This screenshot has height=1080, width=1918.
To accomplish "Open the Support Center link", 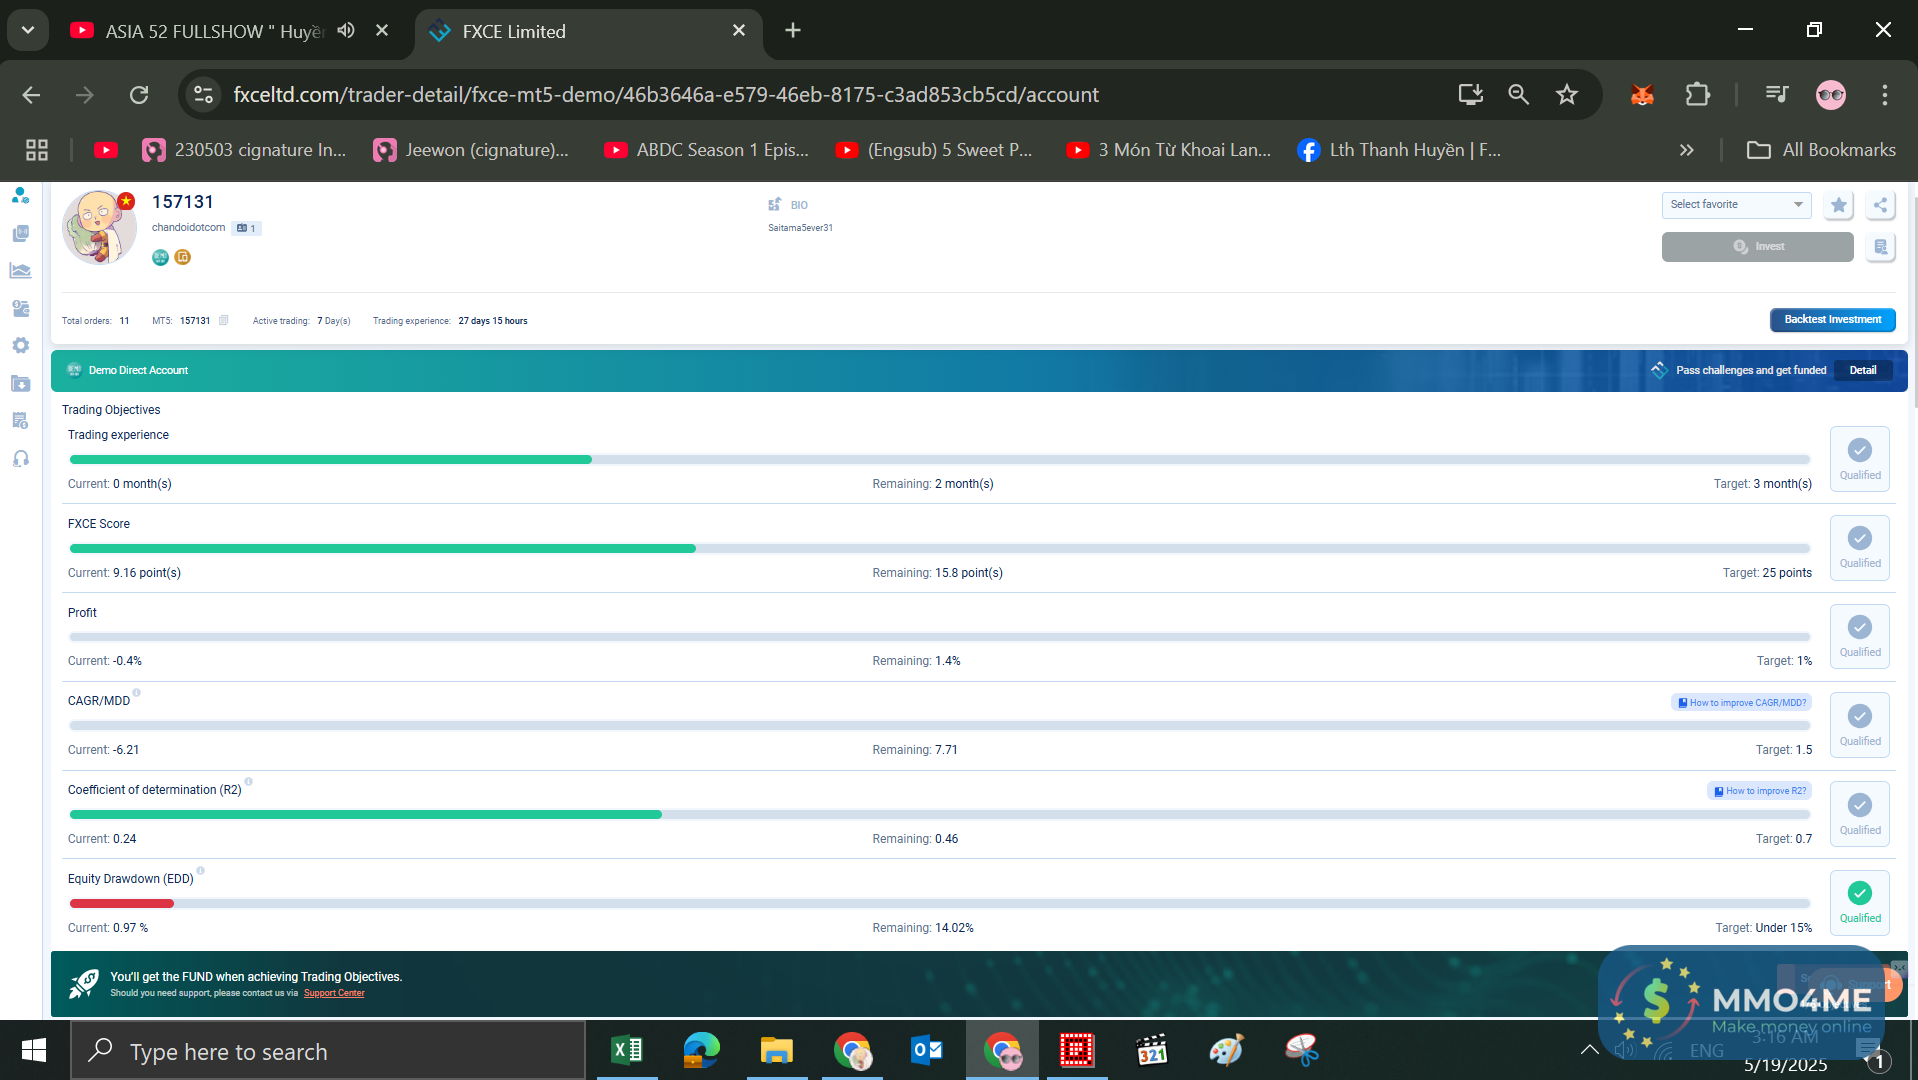I will point(334,994).
